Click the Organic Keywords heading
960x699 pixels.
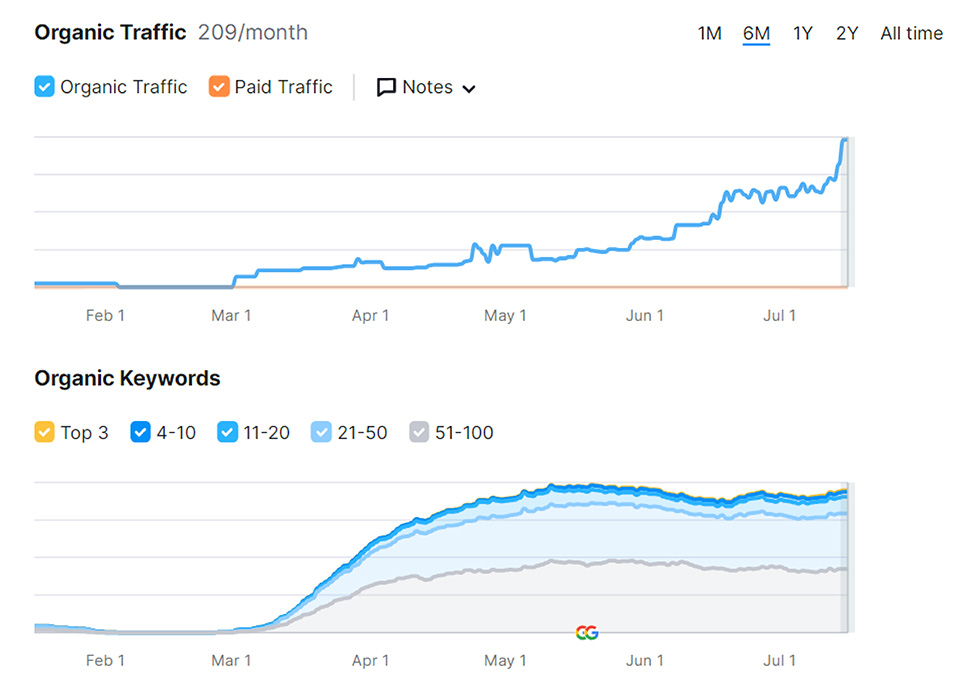point(127,378)
